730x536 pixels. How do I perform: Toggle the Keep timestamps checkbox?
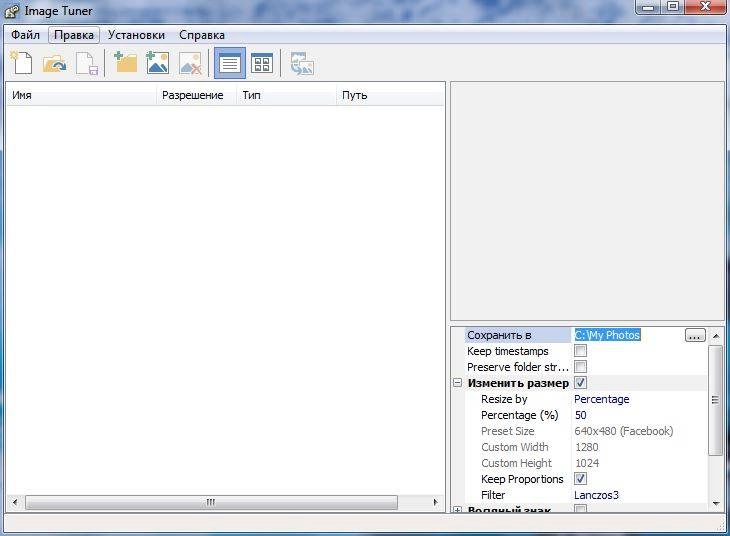[581, 351]
